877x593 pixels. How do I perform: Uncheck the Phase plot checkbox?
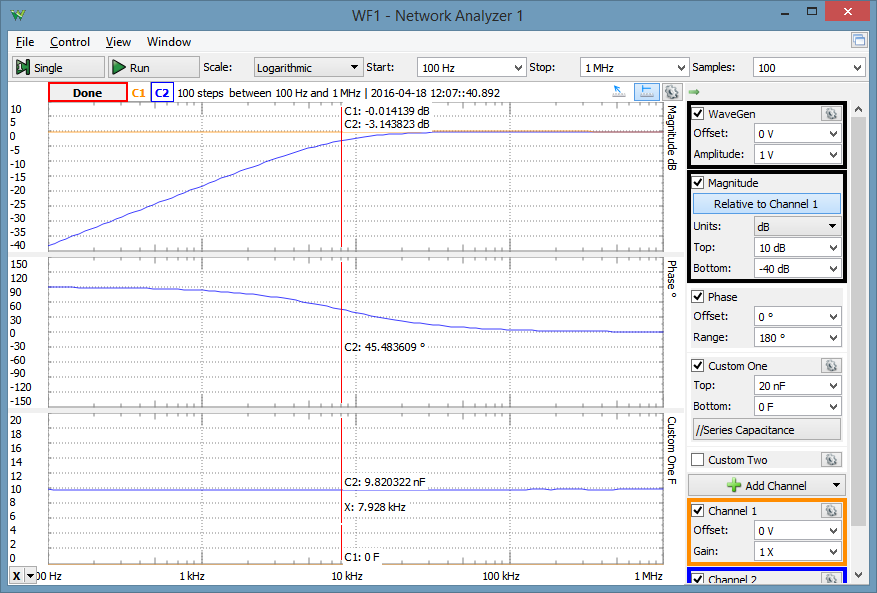tap(698, 297)
